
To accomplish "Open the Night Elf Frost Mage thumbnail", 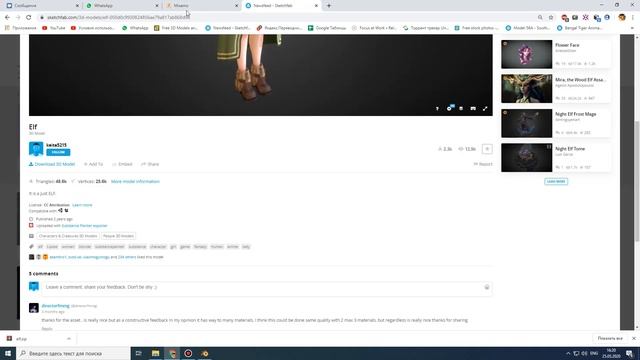I will tap(527, 123).
